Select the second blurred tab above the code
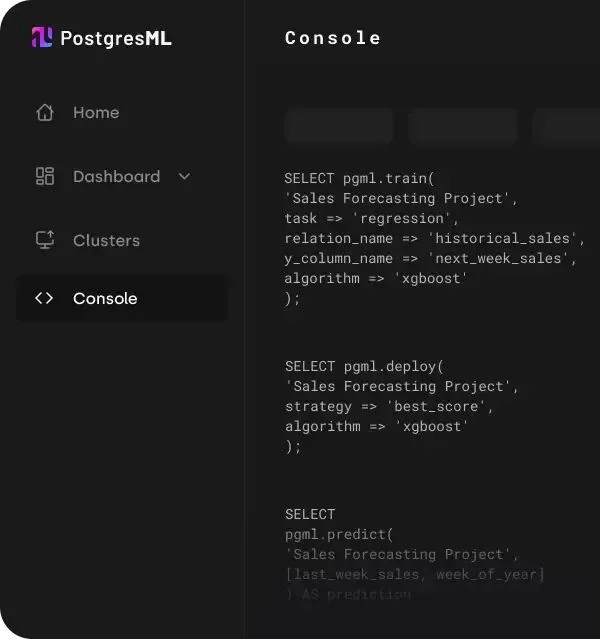 (x=463, y=126)
